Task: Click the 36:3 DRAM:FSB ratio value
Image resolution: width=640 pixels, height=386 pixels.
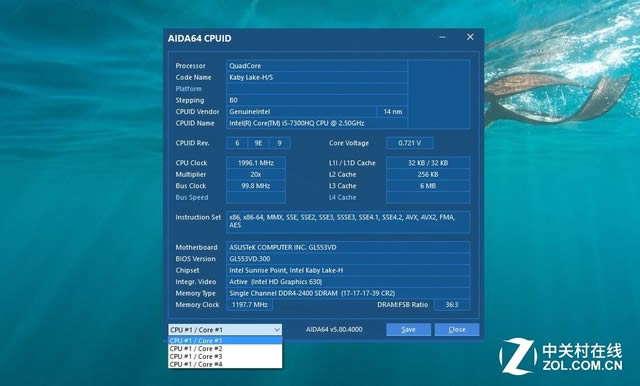Action: [452, 304]
